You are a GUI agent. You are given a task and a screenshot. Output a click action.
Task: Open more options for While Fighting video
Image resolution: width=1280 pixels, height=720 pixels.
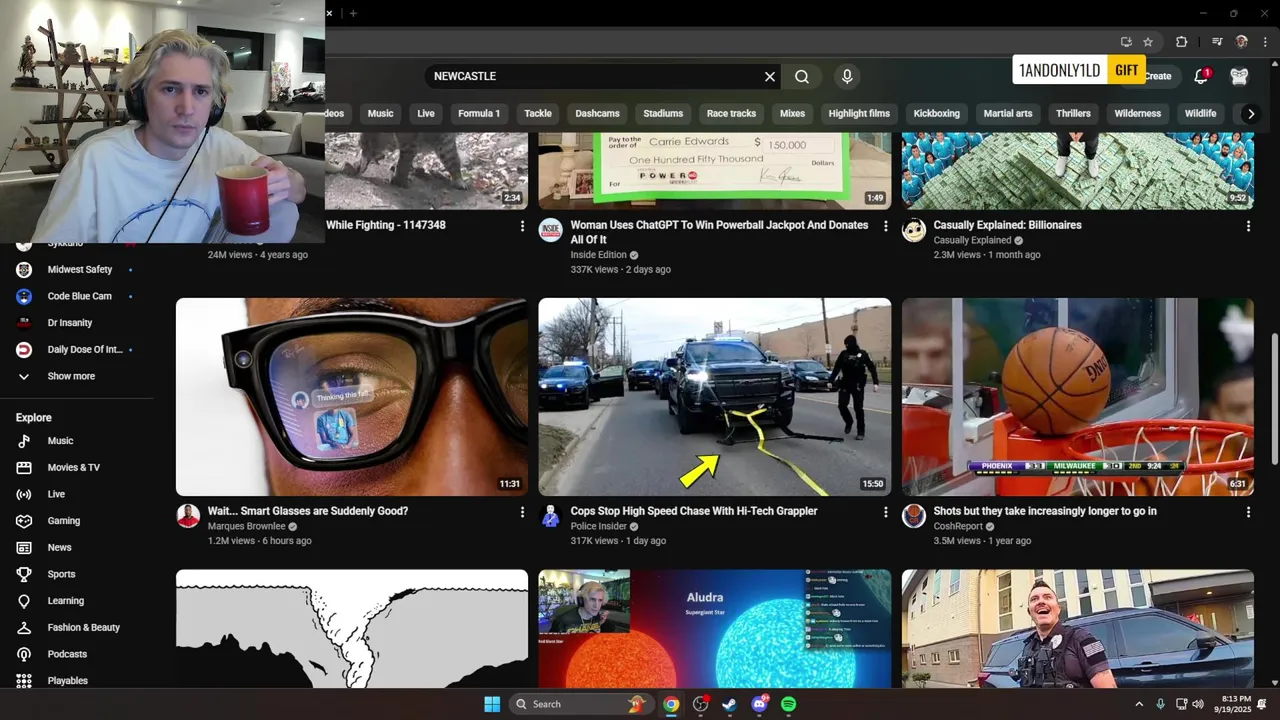pyautogui.click(x=522, y=226)
